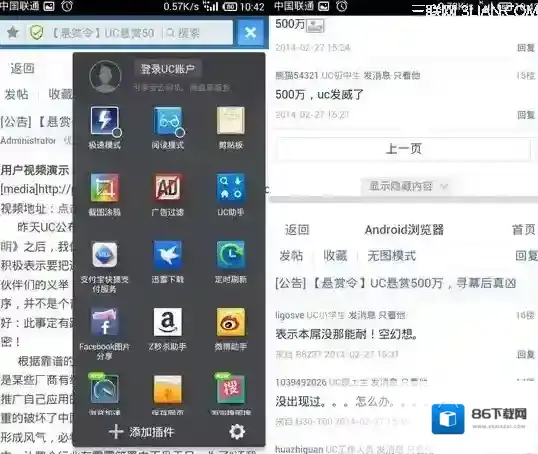The width and height of the screenshot is (538, 454).
Task: Open the Amazon Z秒杀助手 plugin
Action: 168,322
